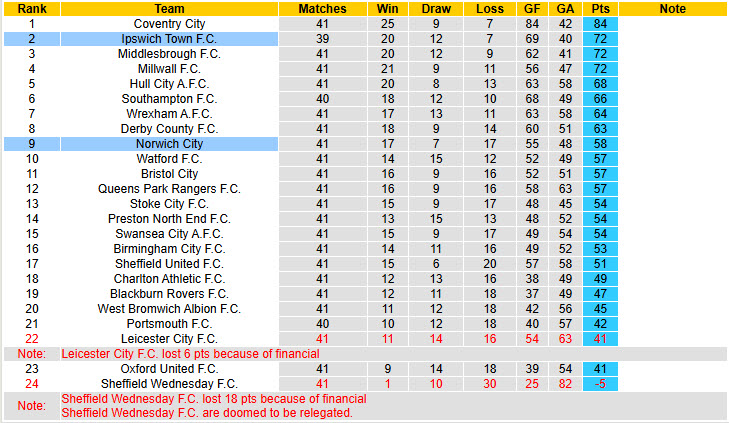
Task: Click the Oxford United F.C. team name
Action: [169, 368]
